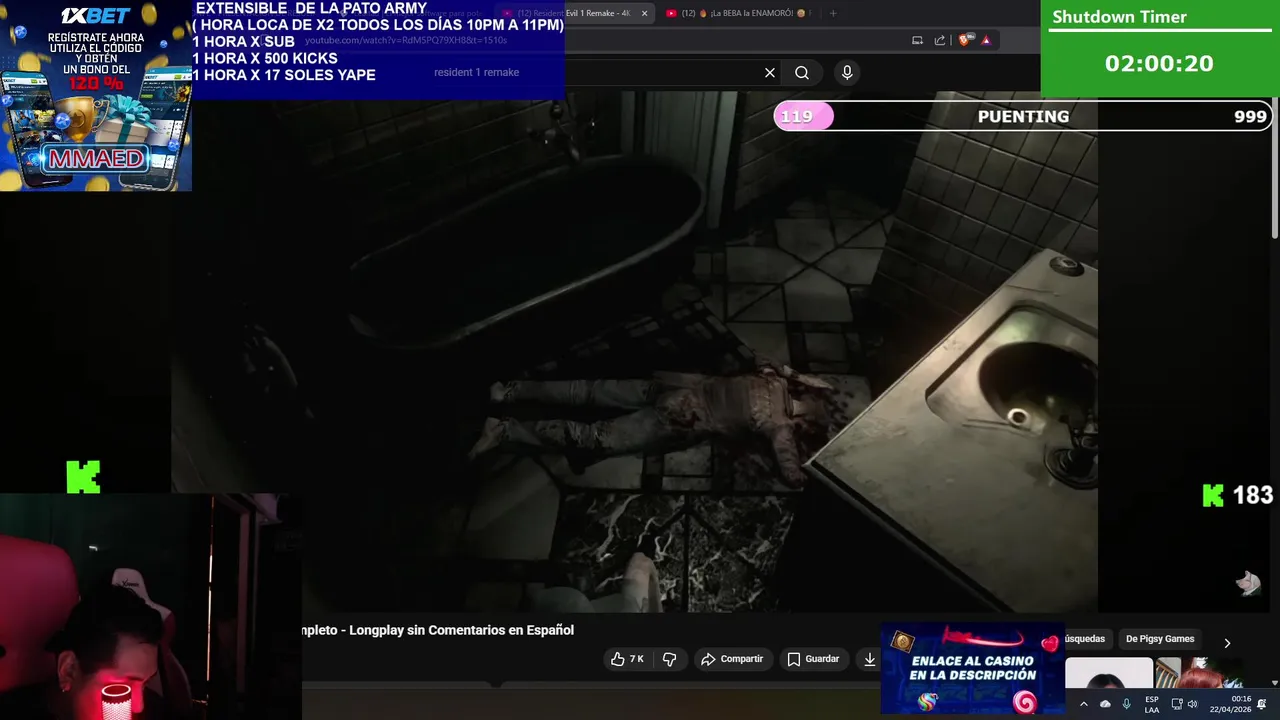Show more filter chips with the right chevron
1280x720 pixels.
1227,643
